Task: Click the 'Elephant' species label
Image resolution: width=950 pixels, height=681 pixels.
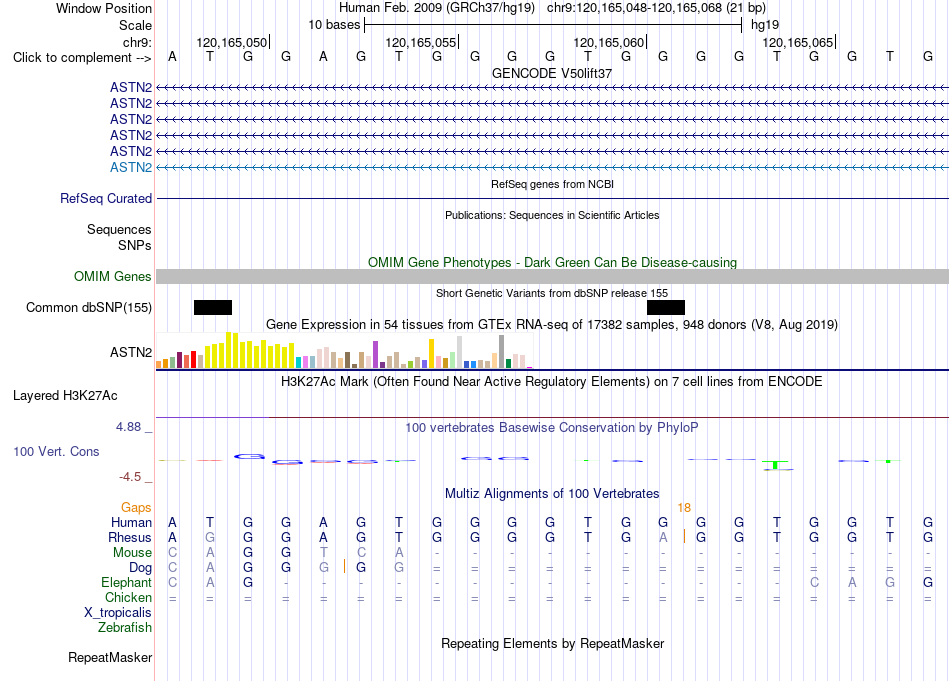Action: pyautogui.click(x=127, y=582)
